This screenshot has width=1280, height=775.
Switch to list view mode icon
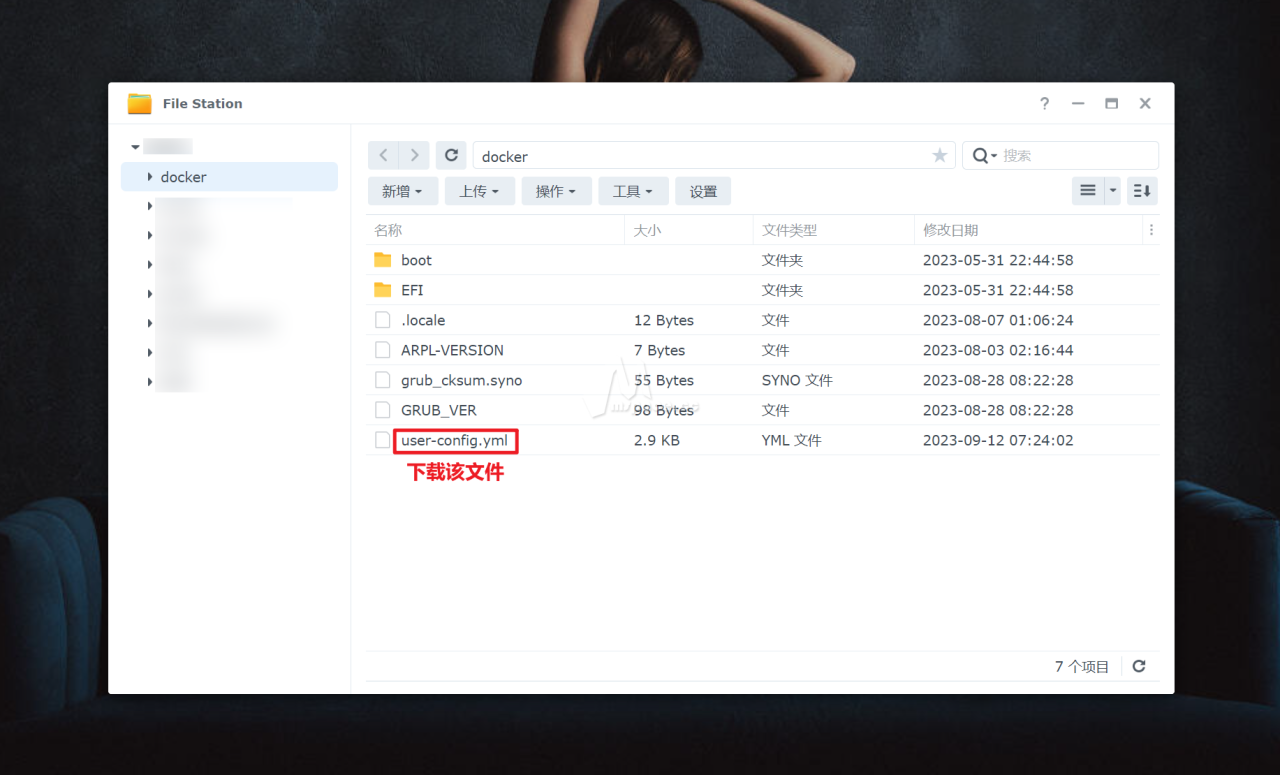pos(1087,190)
